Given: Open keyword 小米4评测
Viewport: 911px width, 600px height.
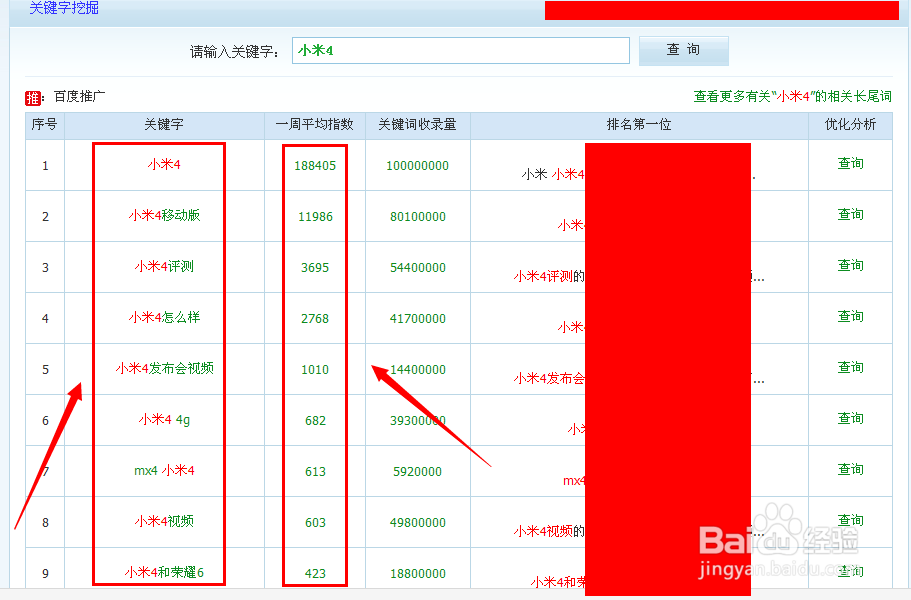Looking at the screenshot, I should 164,267.
